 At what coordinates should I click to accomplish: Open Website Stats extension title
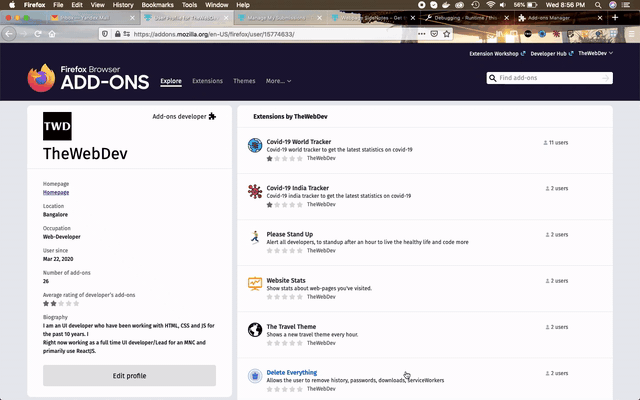coord(286,280)
